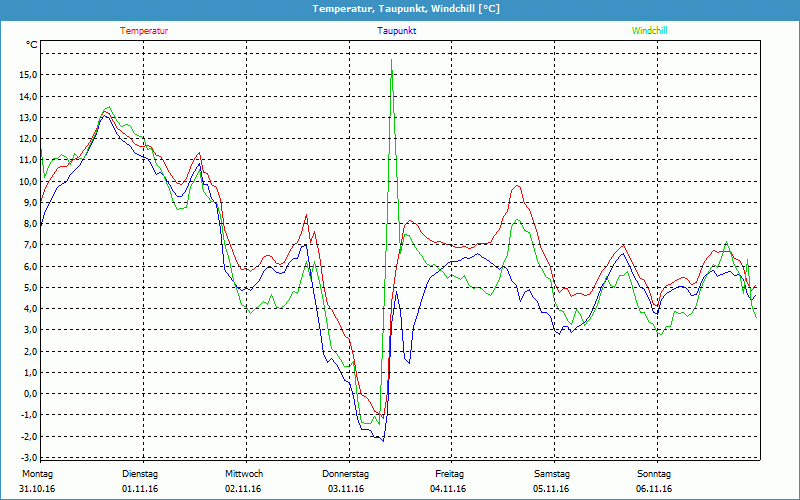
Task: Click the -2,0 y-axis value
Action: pyautogui.click(x=29, y=436)
